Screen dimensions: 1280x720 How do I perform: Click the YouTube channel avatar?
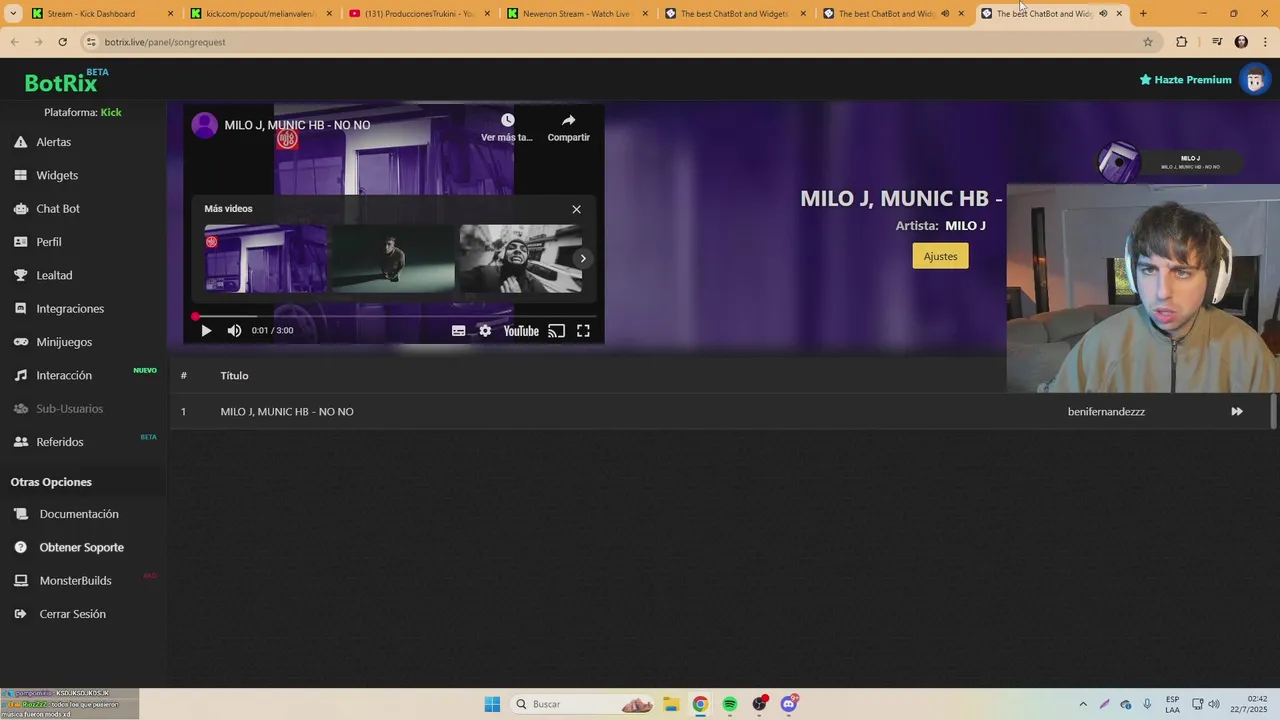[x=205, y=125]
